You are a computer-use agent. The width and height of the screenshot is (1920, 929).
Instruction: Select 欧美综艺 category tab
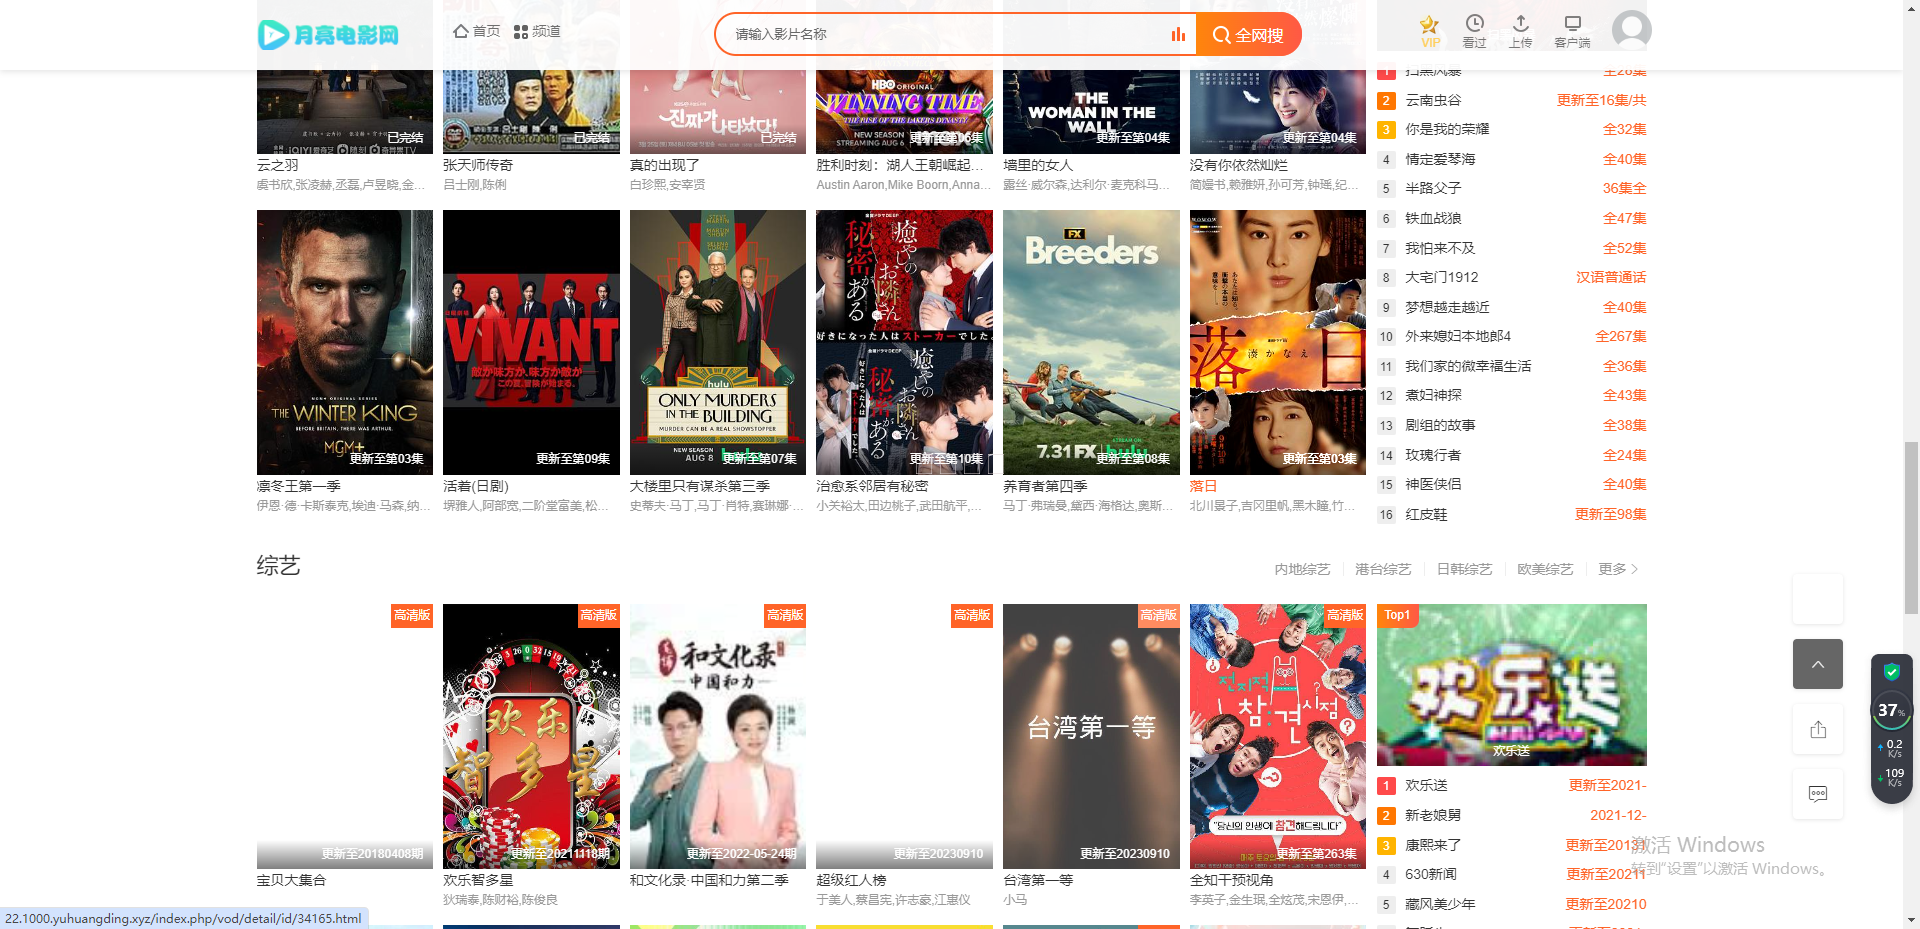tap(1545, 569)
